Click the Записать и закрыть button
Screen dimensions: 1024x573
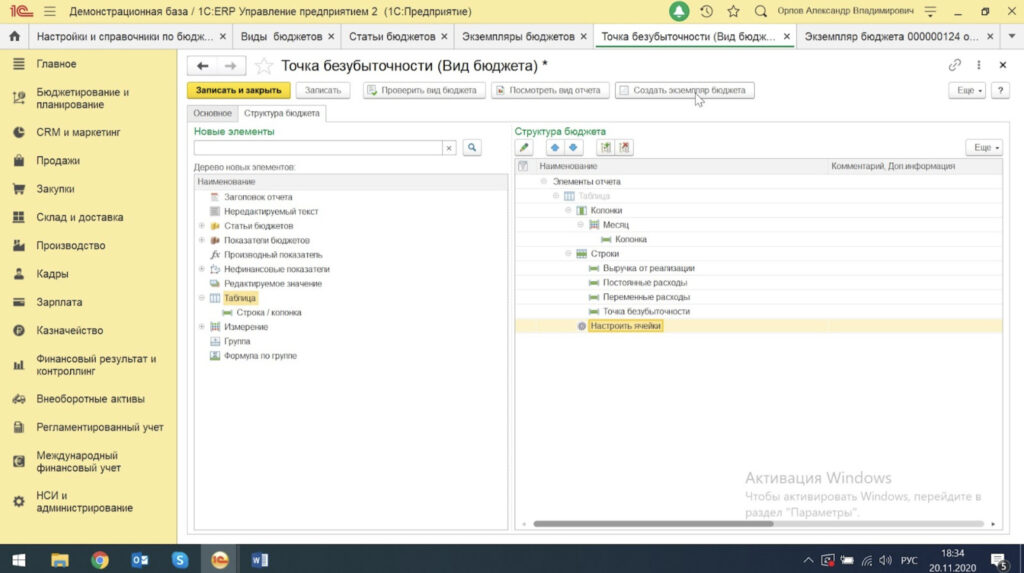(238, 90)
